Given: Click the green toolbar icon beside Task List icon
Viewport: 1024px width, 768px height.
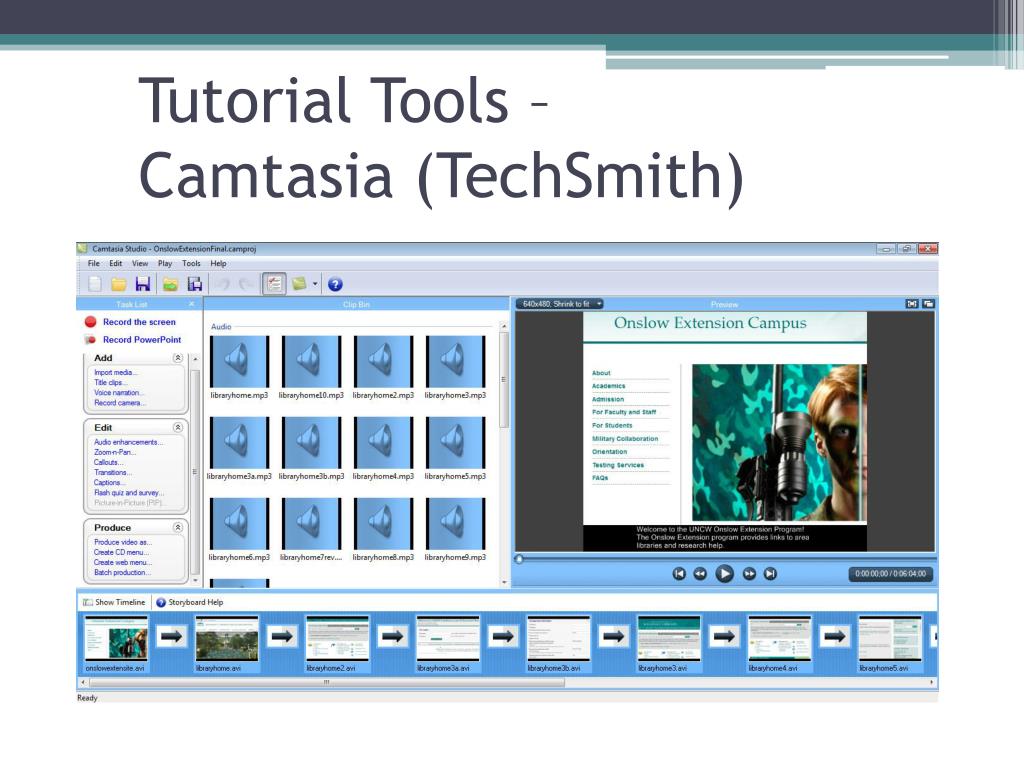Looking at the screenshot, I should point(299,283).
